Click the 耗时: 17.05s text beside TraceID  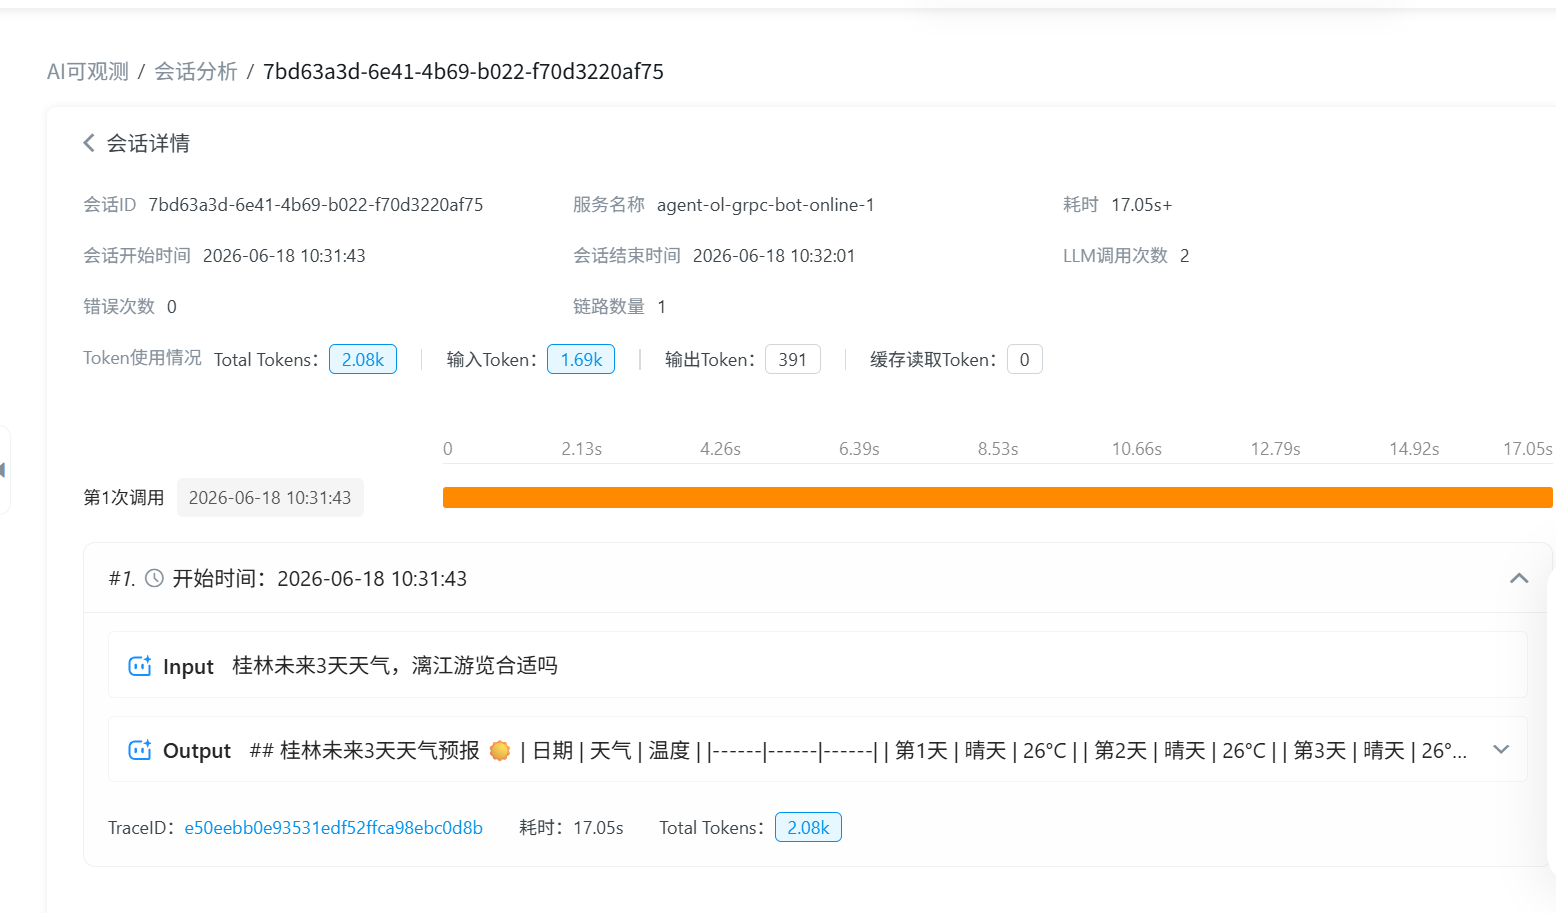tap(571, 828)
